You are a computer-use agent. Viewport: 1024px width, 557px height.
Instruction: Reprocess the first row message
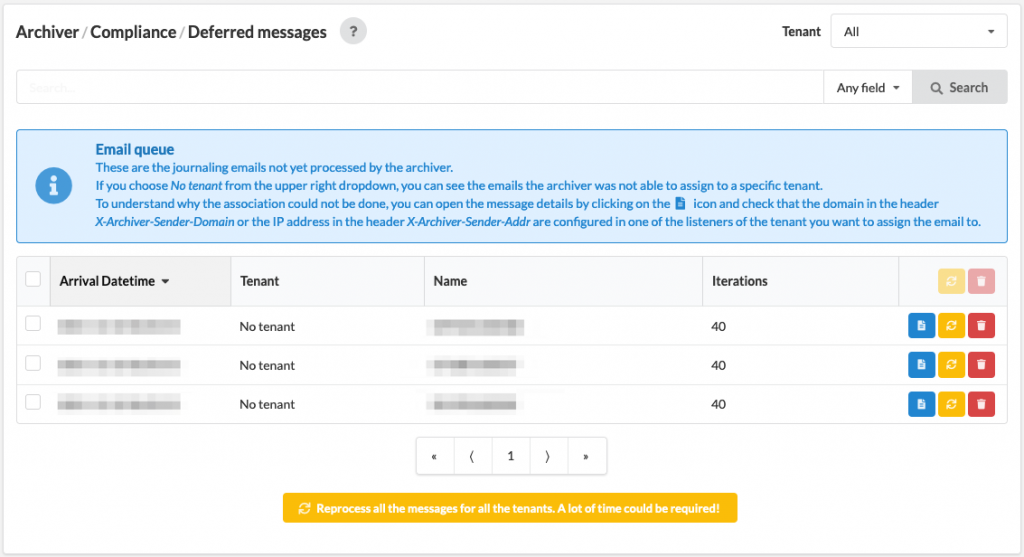click(951, 326)
